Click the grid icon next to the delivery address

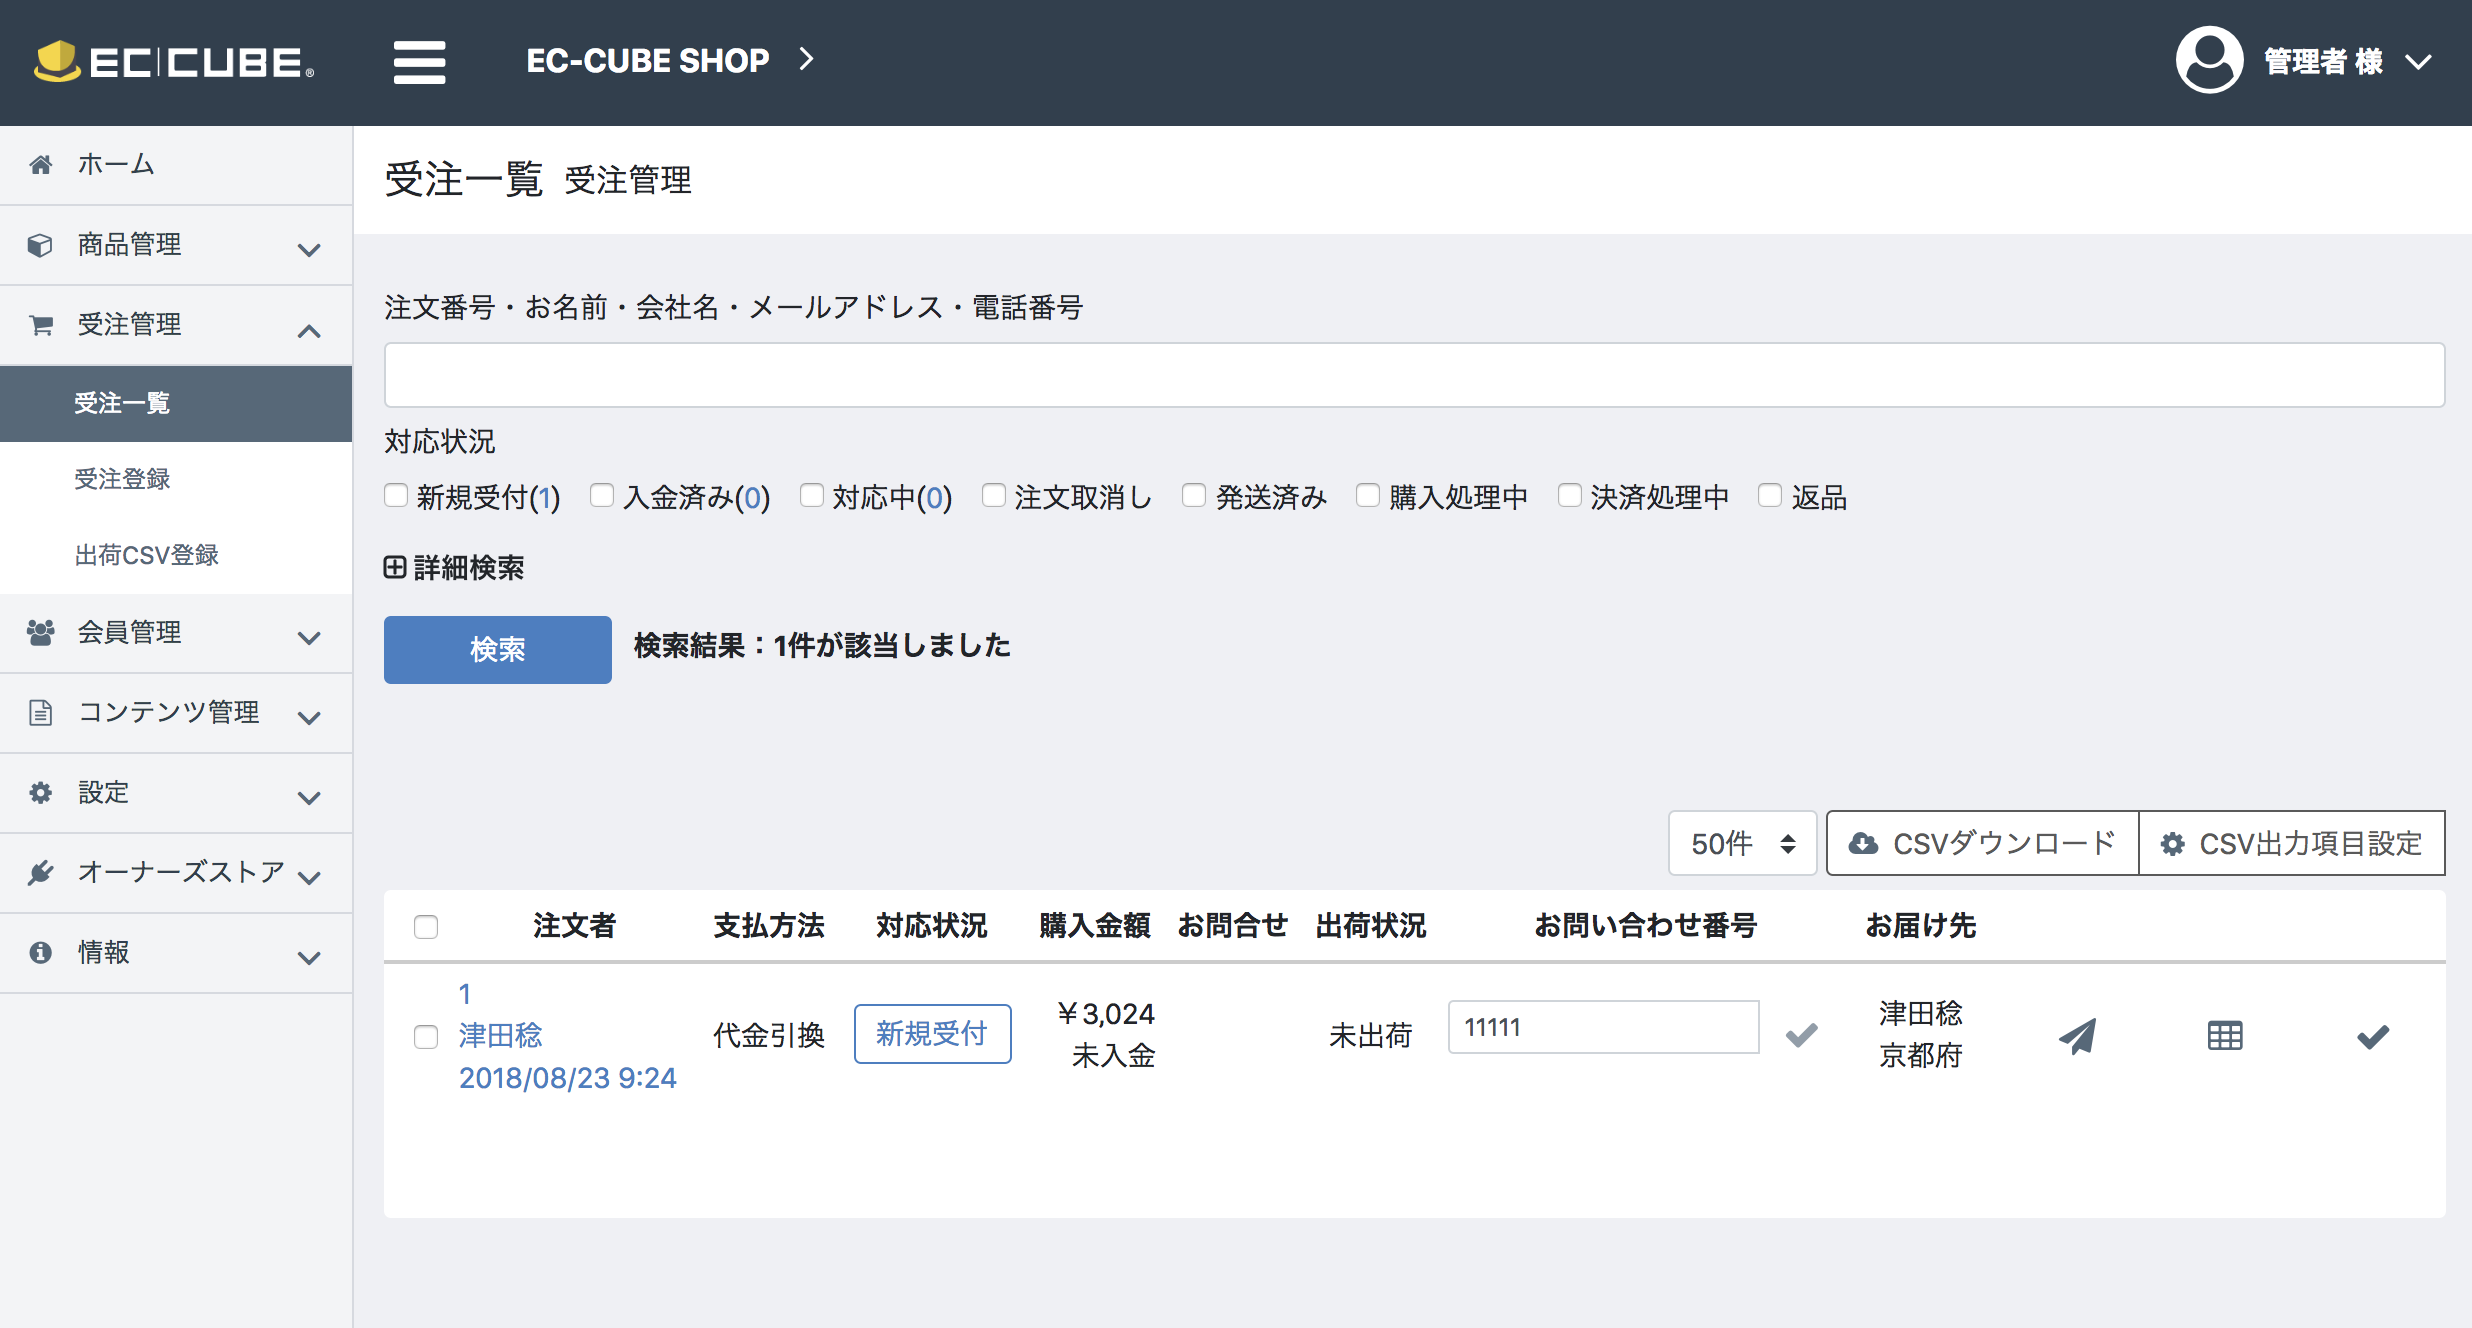pos(2224,1035)
